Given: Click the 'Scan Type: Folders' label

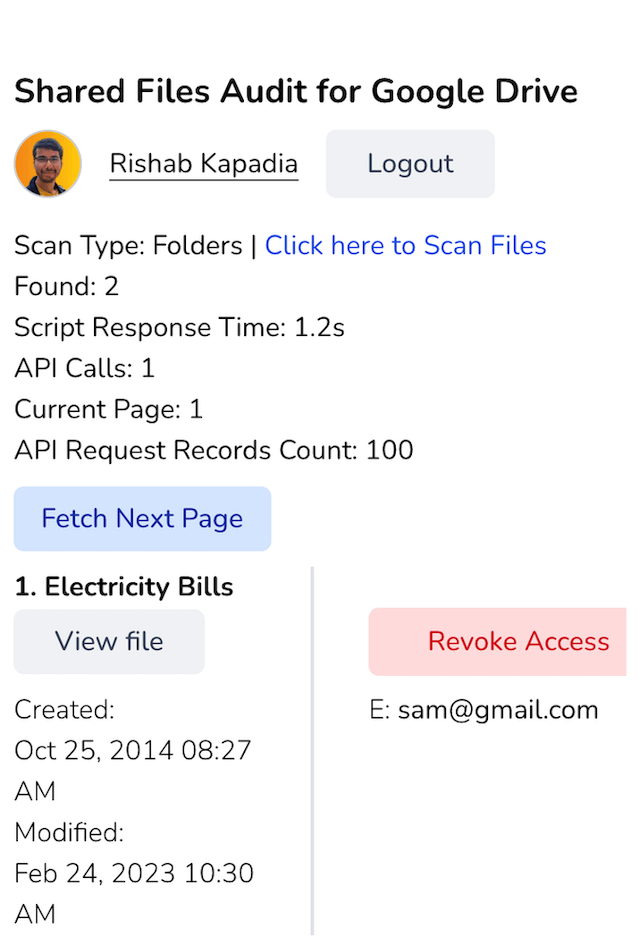Looking at the screenshot, I should coord(128,246).
